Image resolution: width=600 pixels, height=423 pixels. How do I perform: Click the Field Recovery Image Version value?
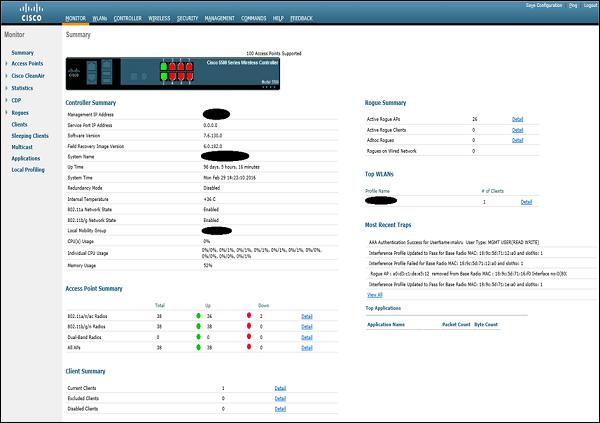(x=212, y=146)
